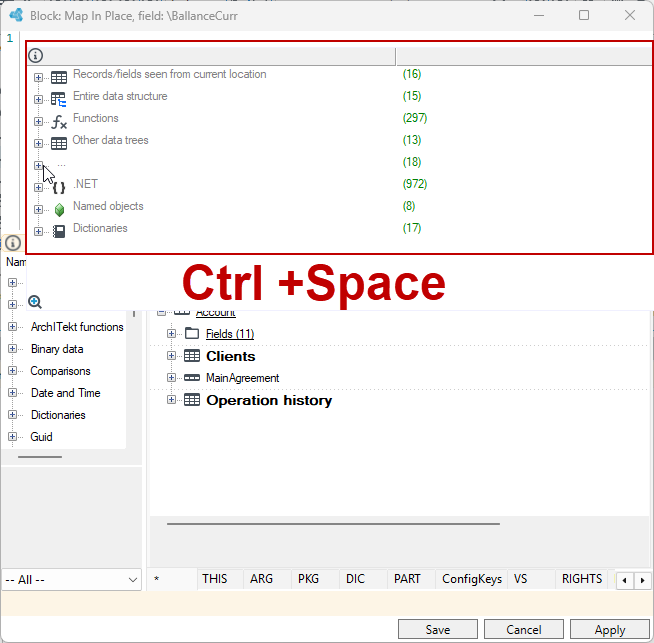Screen dimensions: 654x643
Task: Click the table icon beside Operation history
Action: point(192,399)
